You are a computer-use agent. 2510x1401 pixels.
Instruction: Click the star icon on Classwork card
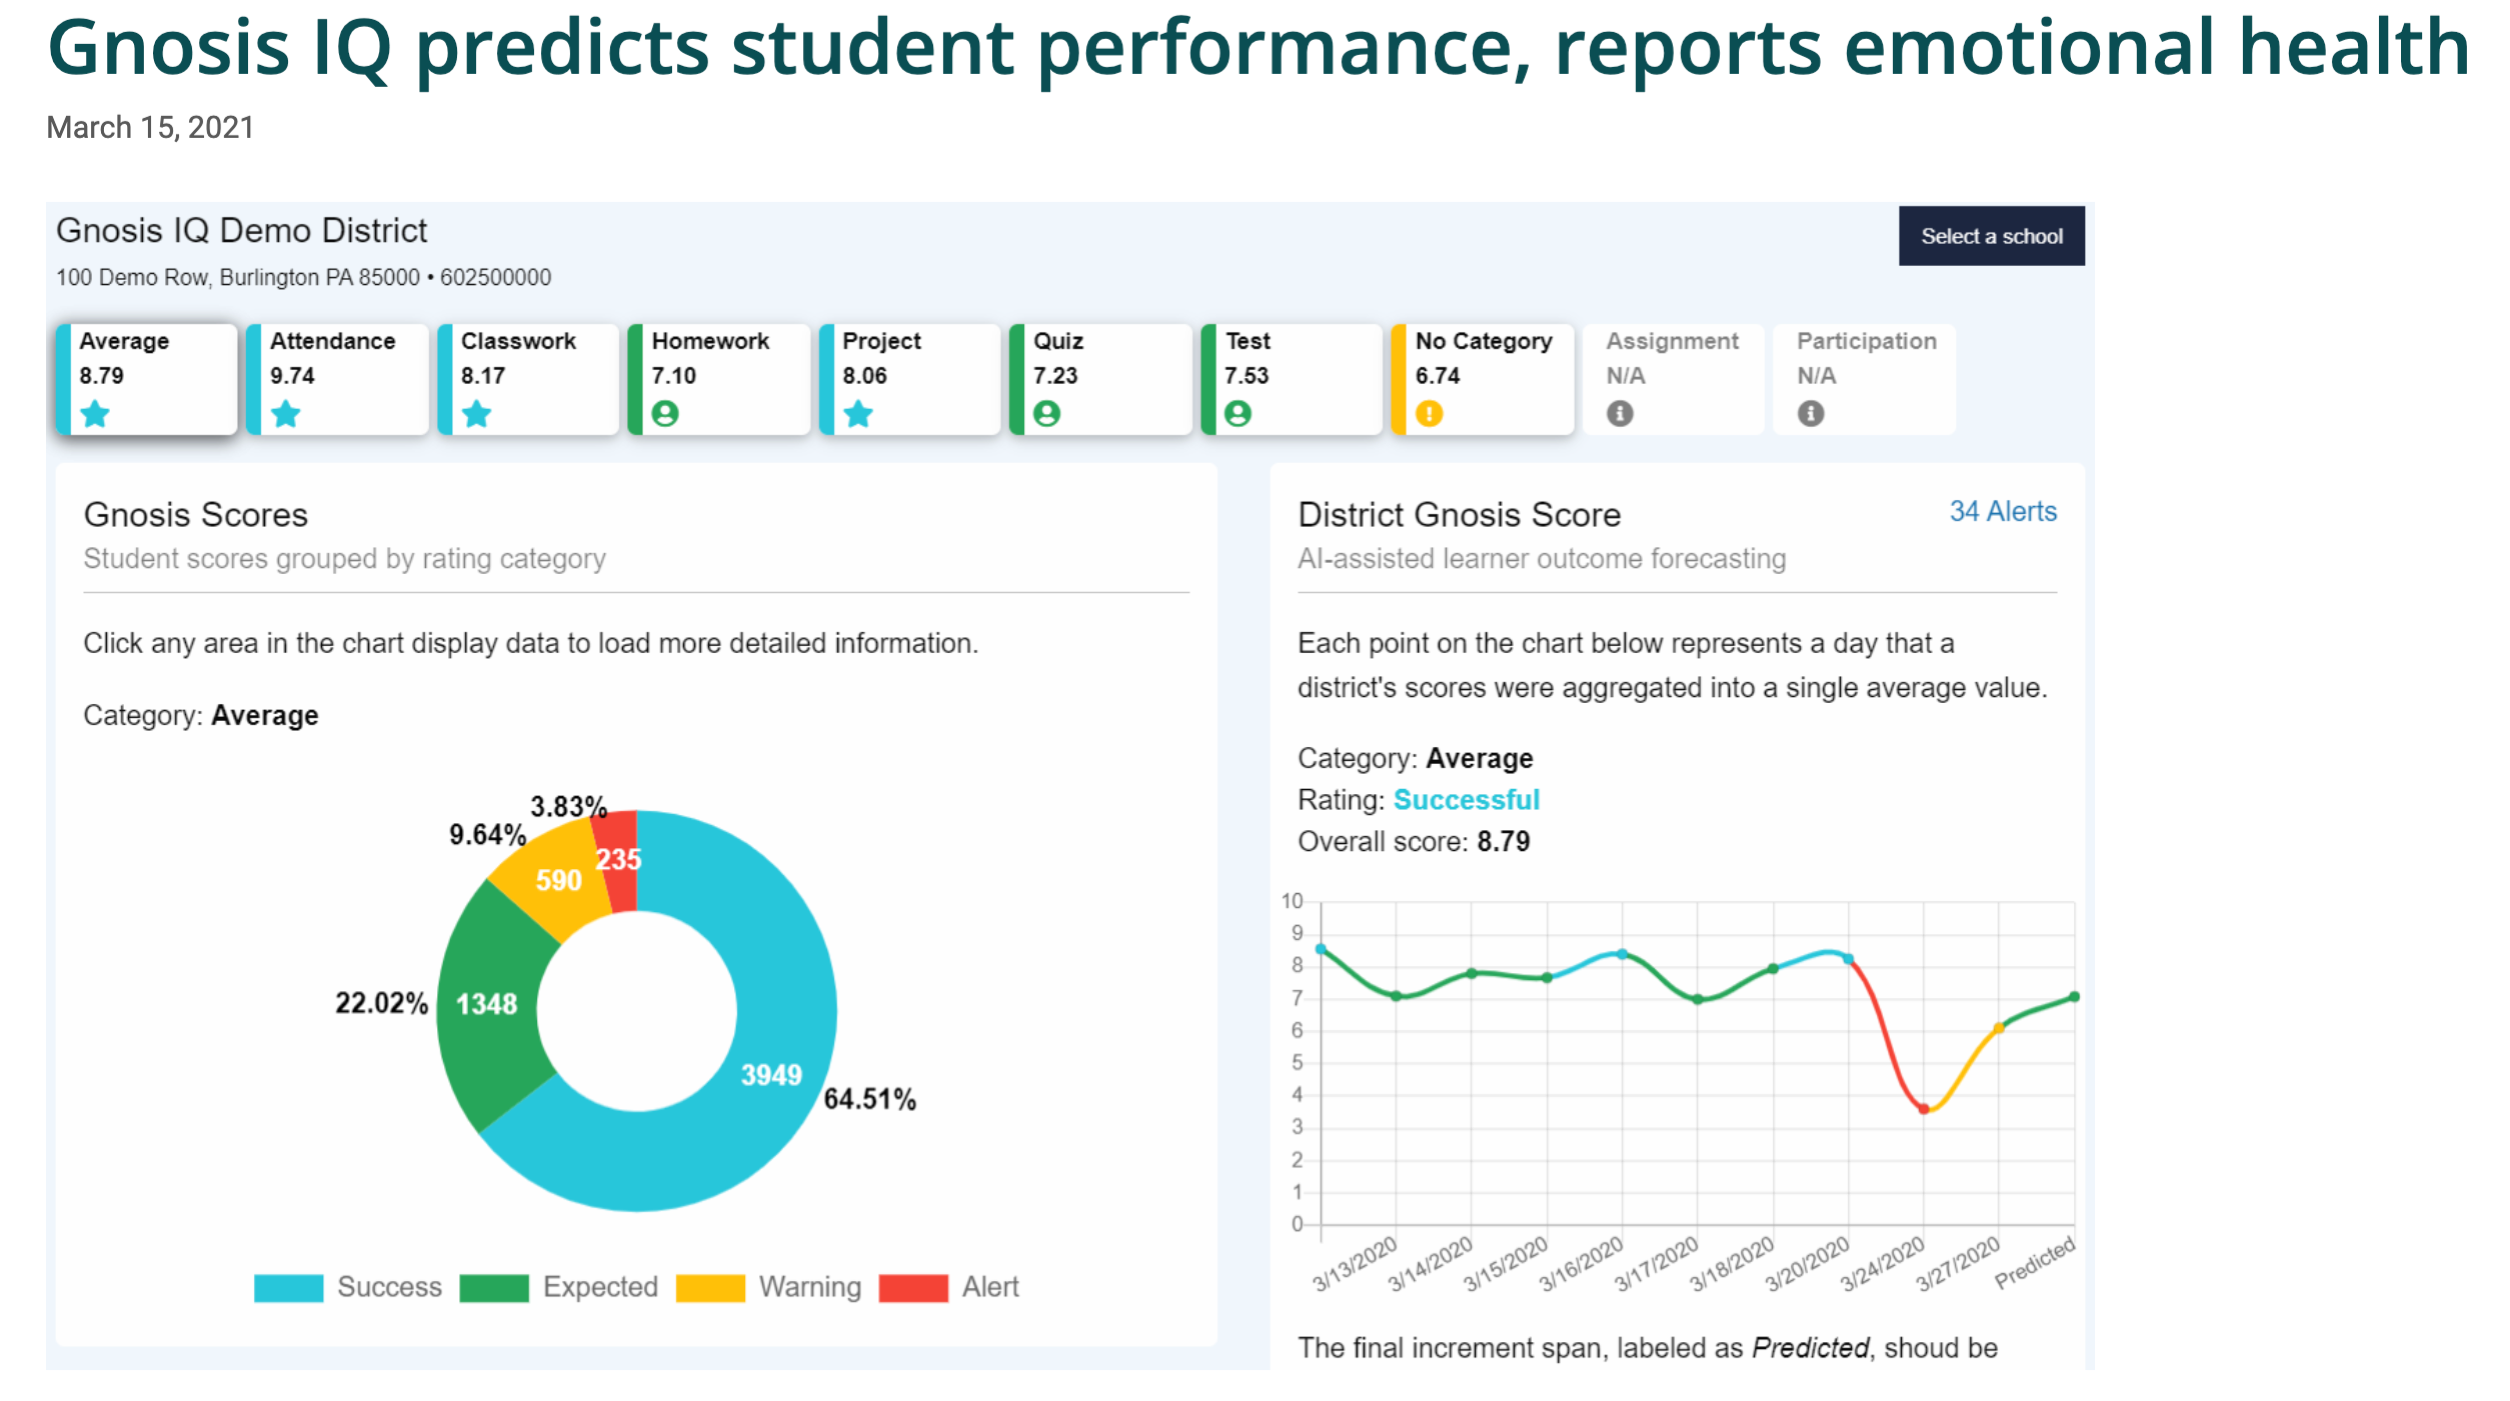pos(477,413)
